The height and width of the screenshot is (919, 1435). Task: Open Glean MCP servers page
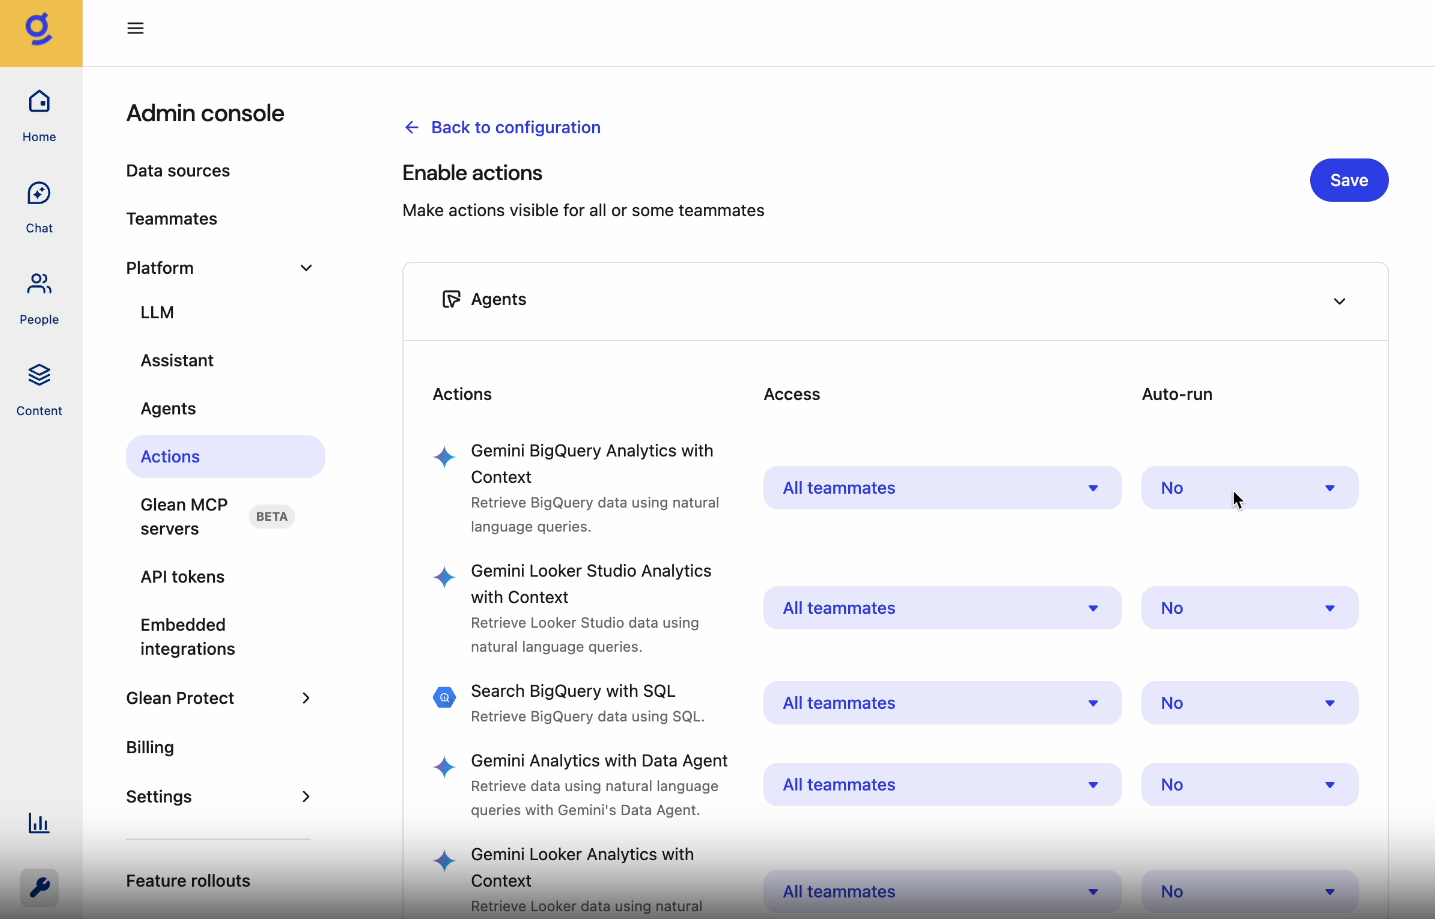point(184,517)
